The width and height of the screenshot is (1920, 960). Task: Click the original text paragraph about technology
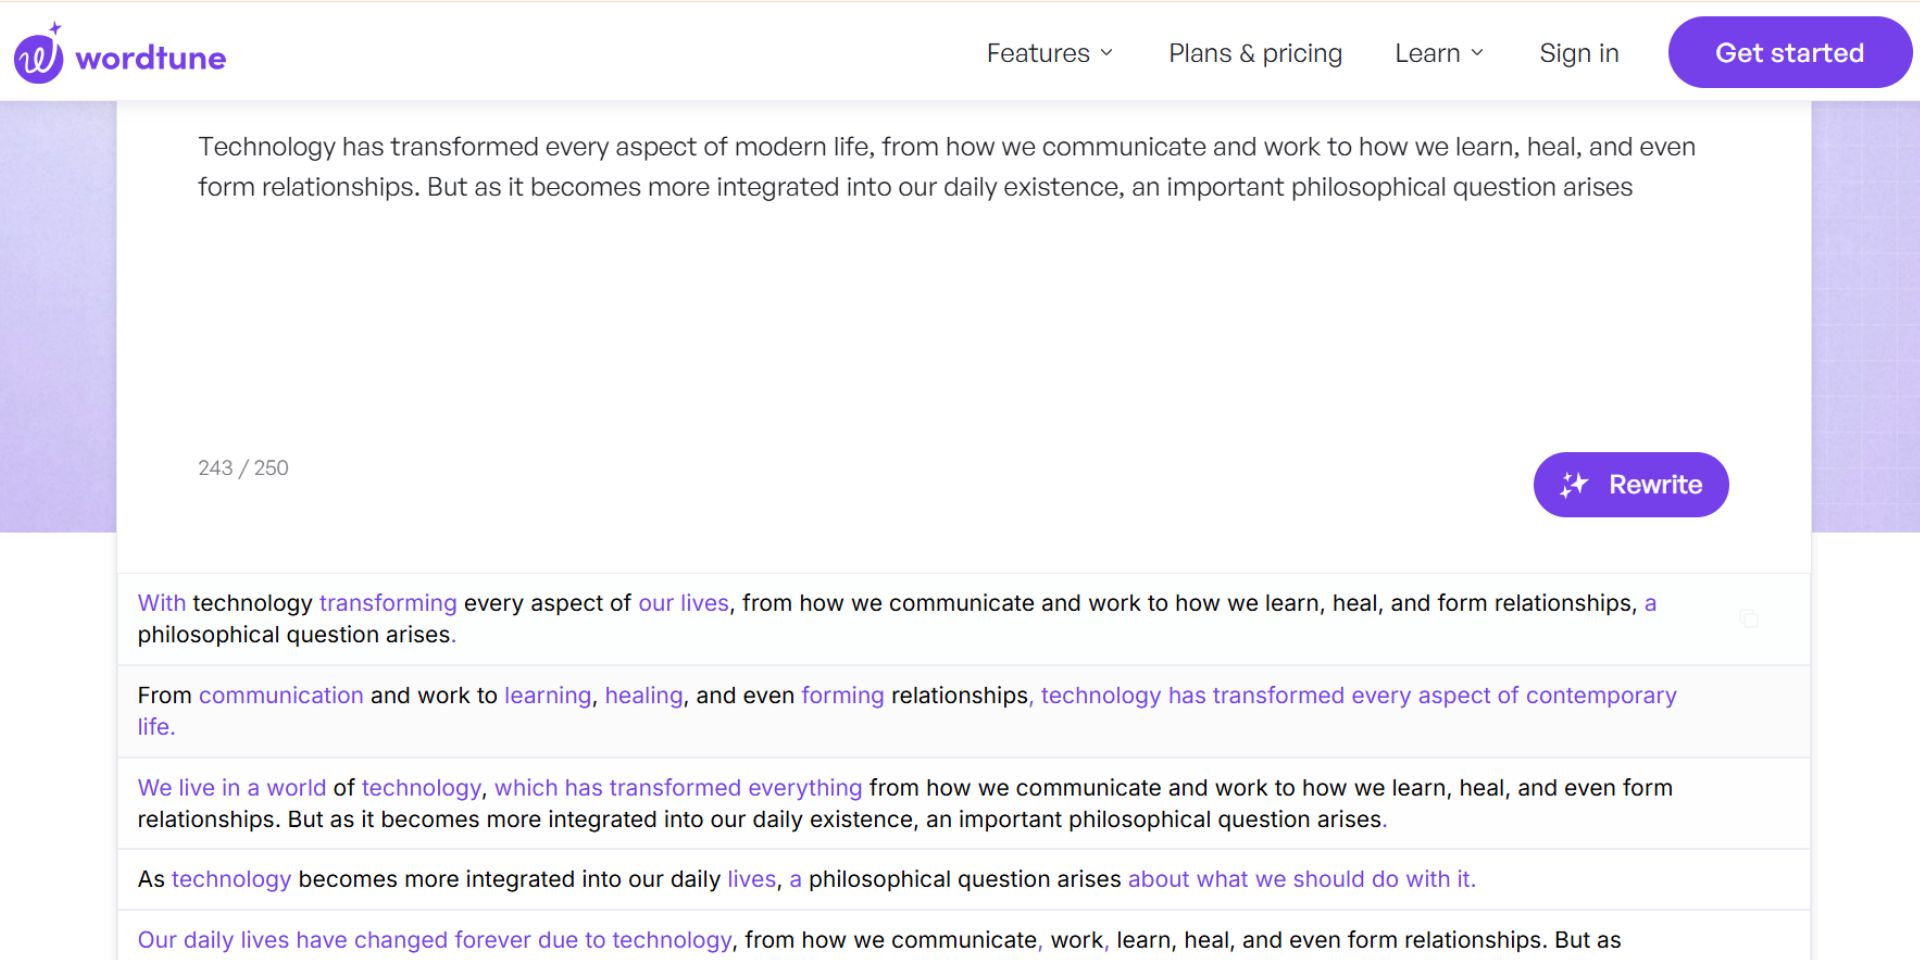click(x=946, y=167)
